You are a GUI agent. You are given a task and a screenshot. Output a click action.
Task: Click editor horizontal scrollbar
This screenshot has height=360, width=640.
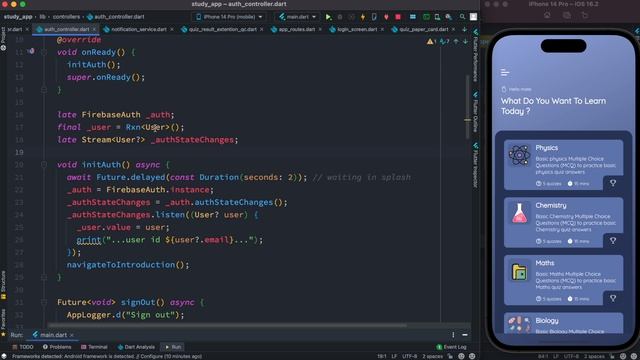point(227,325)
